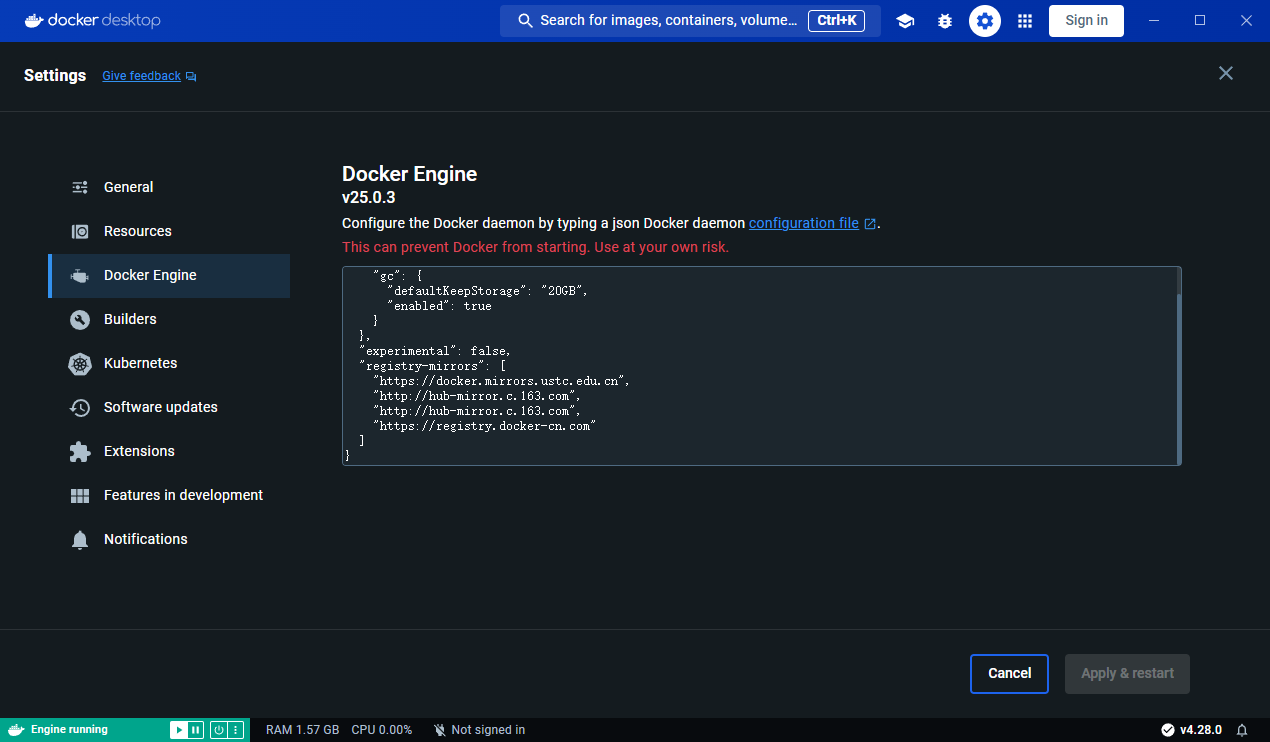The image size is (1270, 742).
Task: Click the JSON editor vertical scrollbar
Action: point(1178,366)
